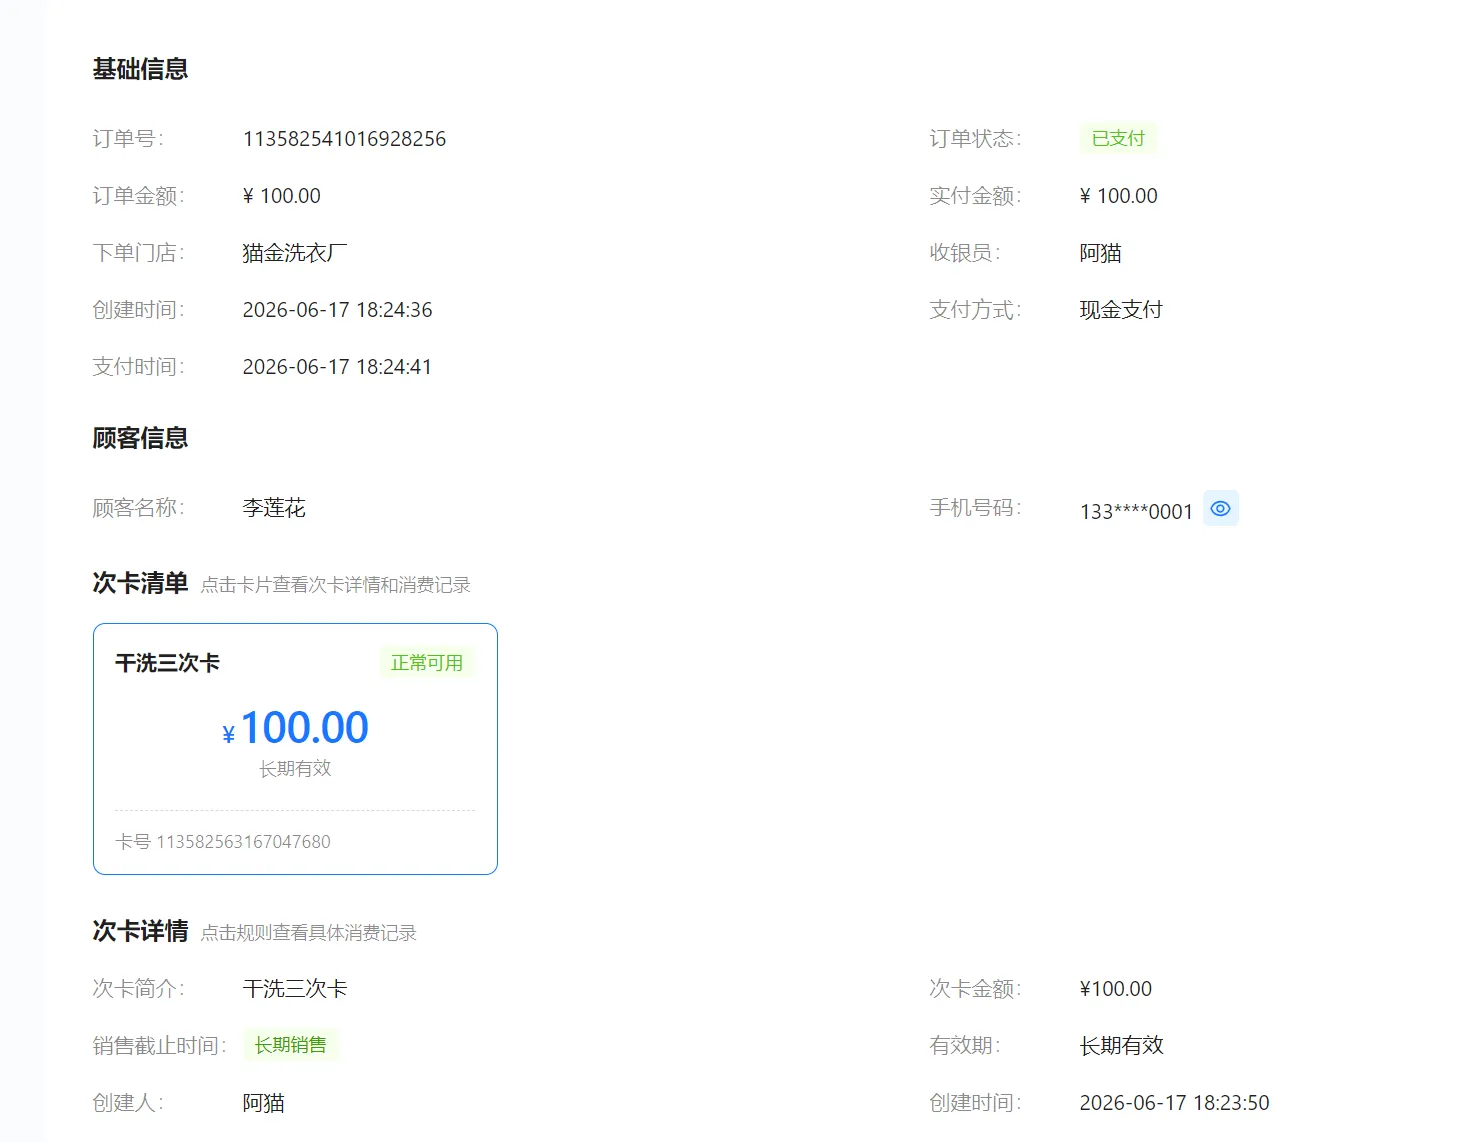Screen dimensions: 1465x1142
Task: Open the 干洗三次卡 card details
Action: (x=295, y=749)
